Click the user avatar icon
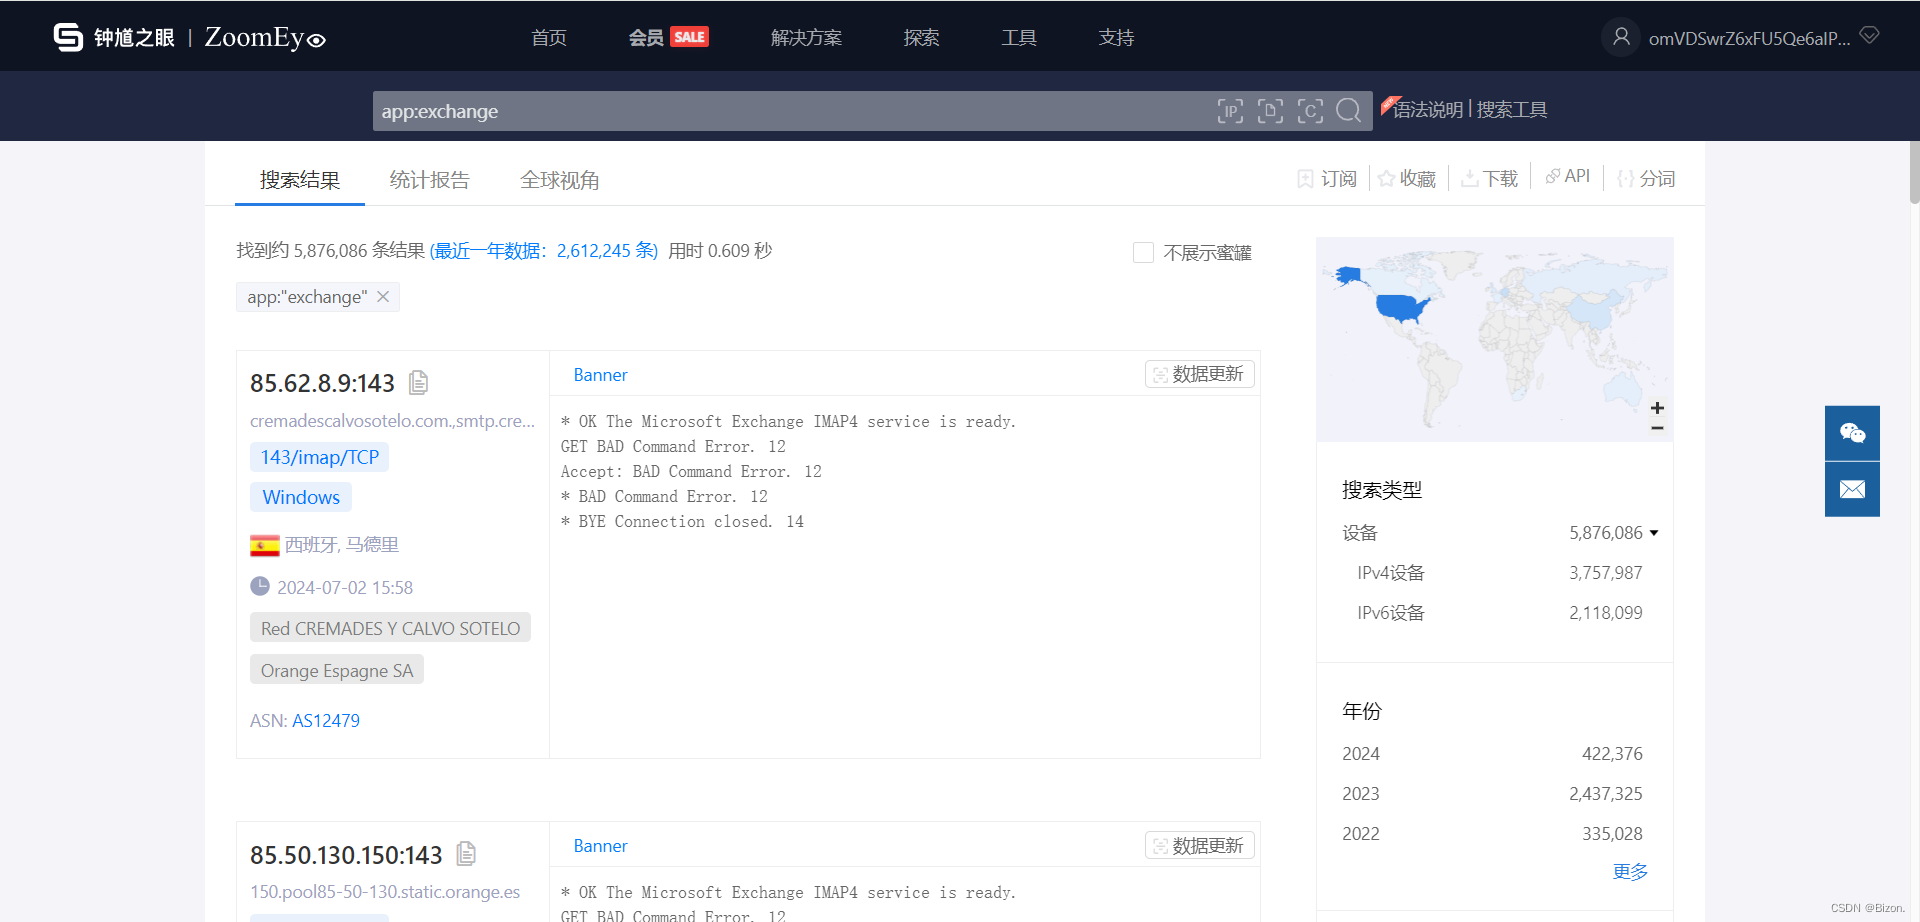Image resolution: width=1920 pixels, height=922 pixels. click(x=1621, y=37)
